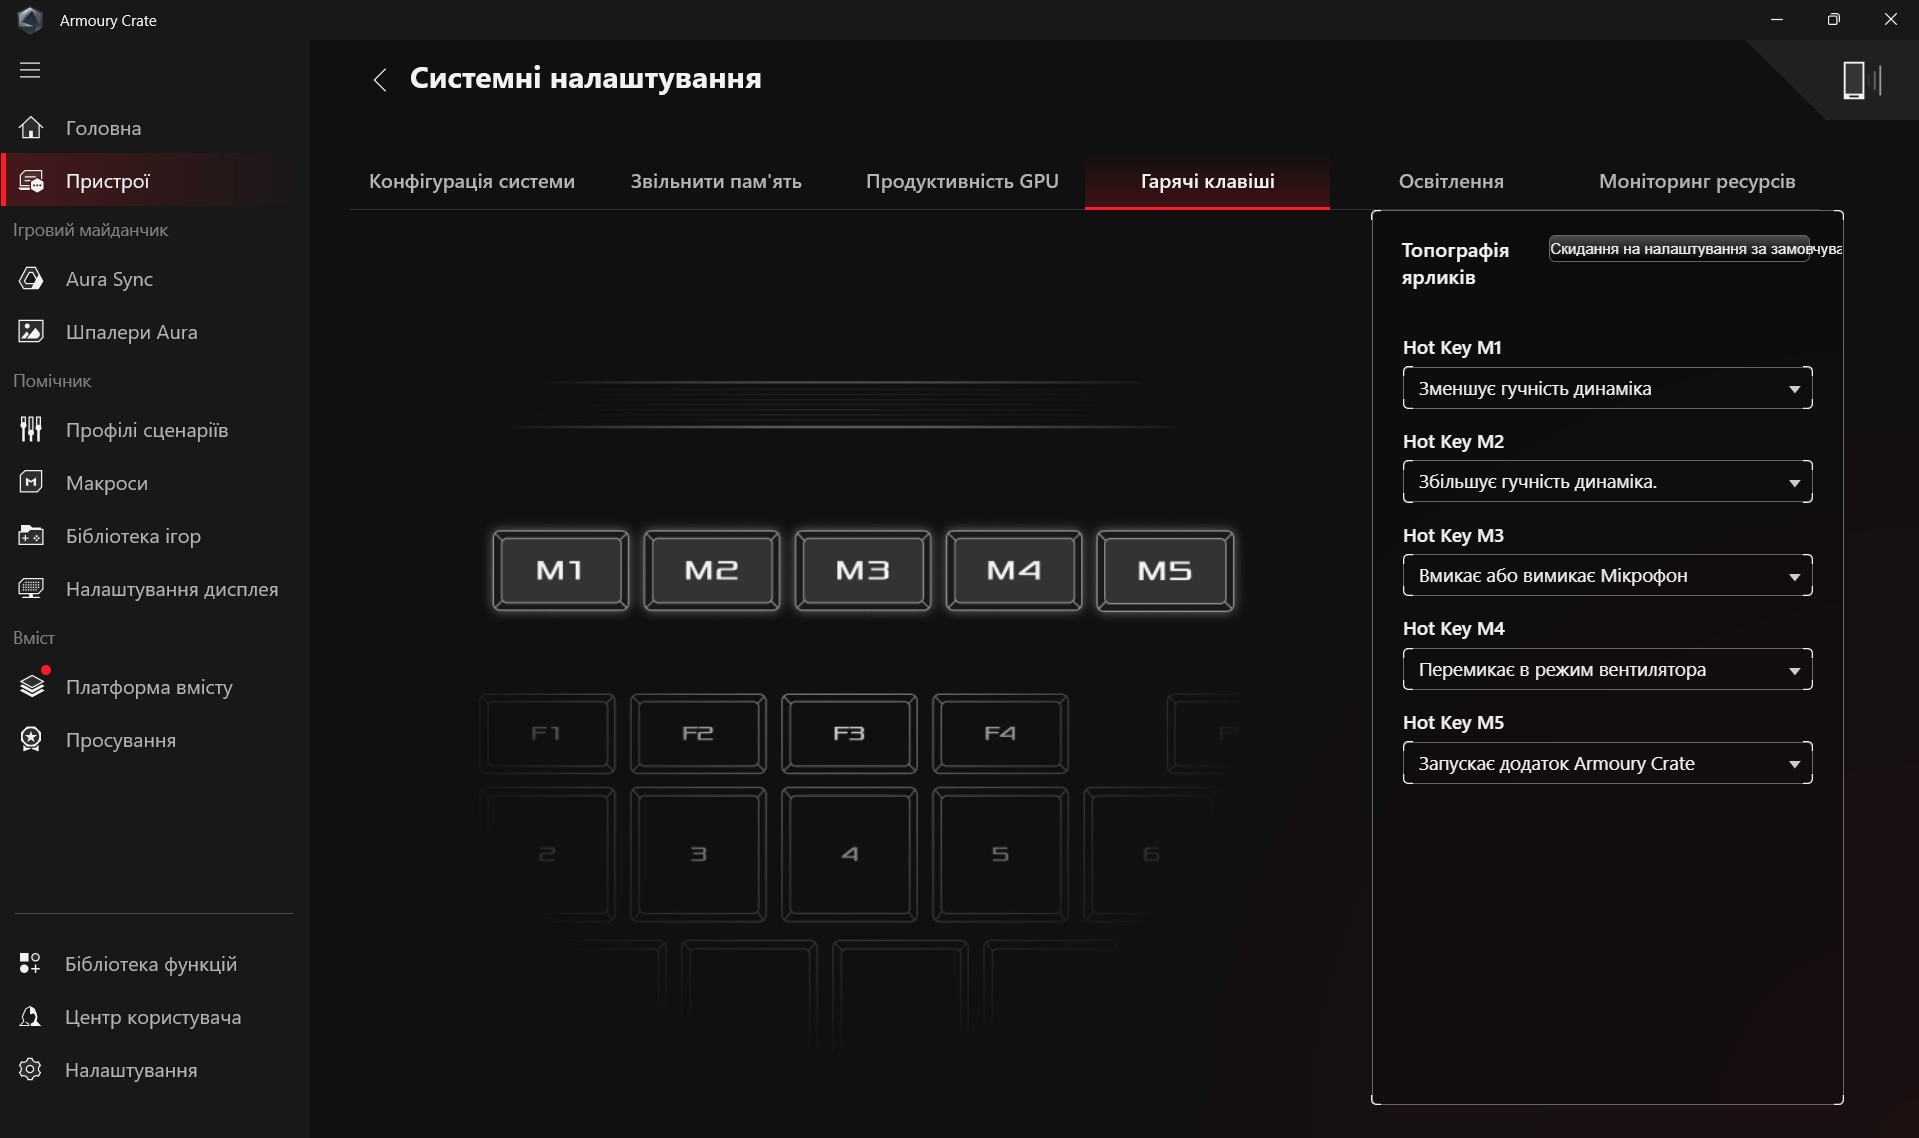This screenshot has width=1919, height=1138.
Task: Open Бібліотека ігор icon
Action: click(x=31, y=536)
